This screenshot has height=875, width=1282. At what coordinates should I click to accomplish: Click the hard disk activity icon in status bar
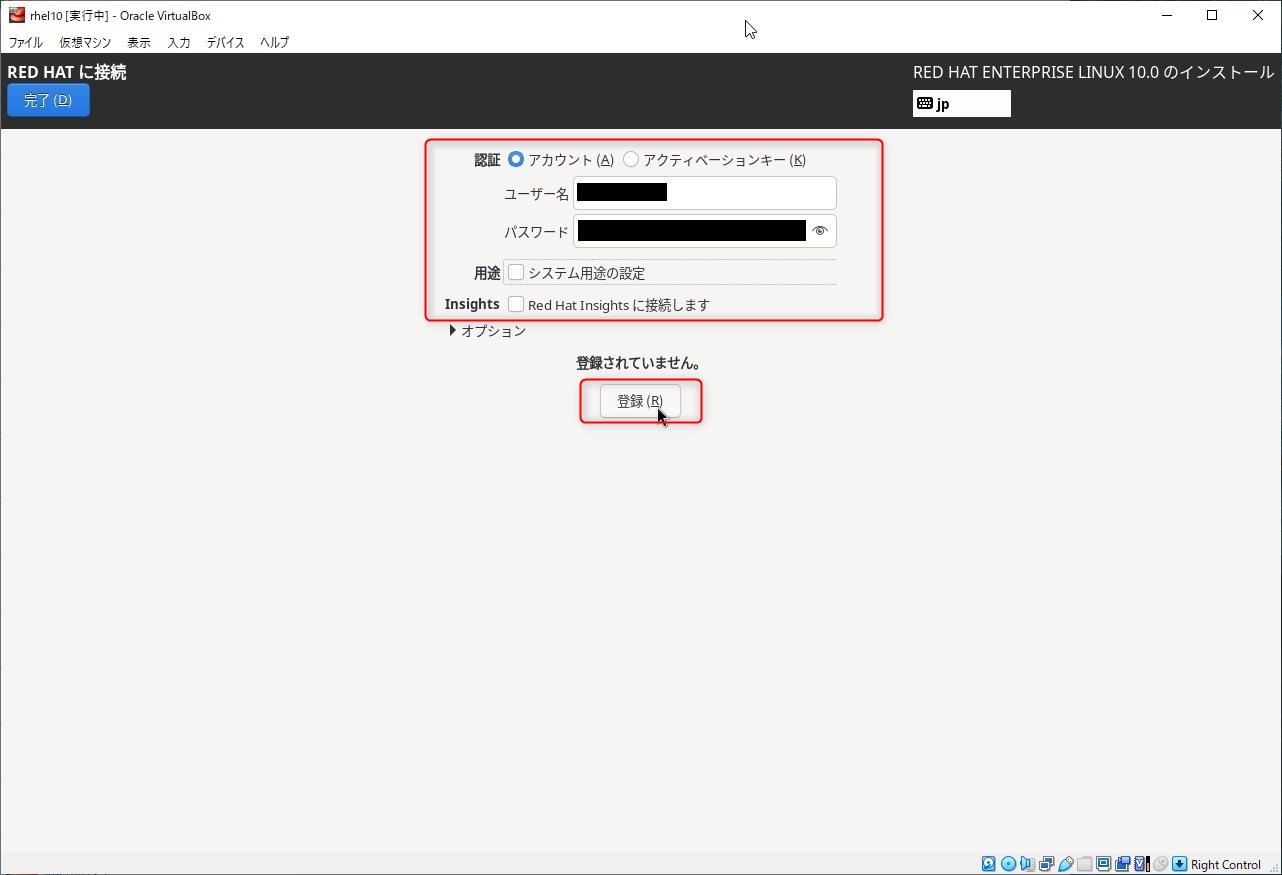click(x=989, y=864)
